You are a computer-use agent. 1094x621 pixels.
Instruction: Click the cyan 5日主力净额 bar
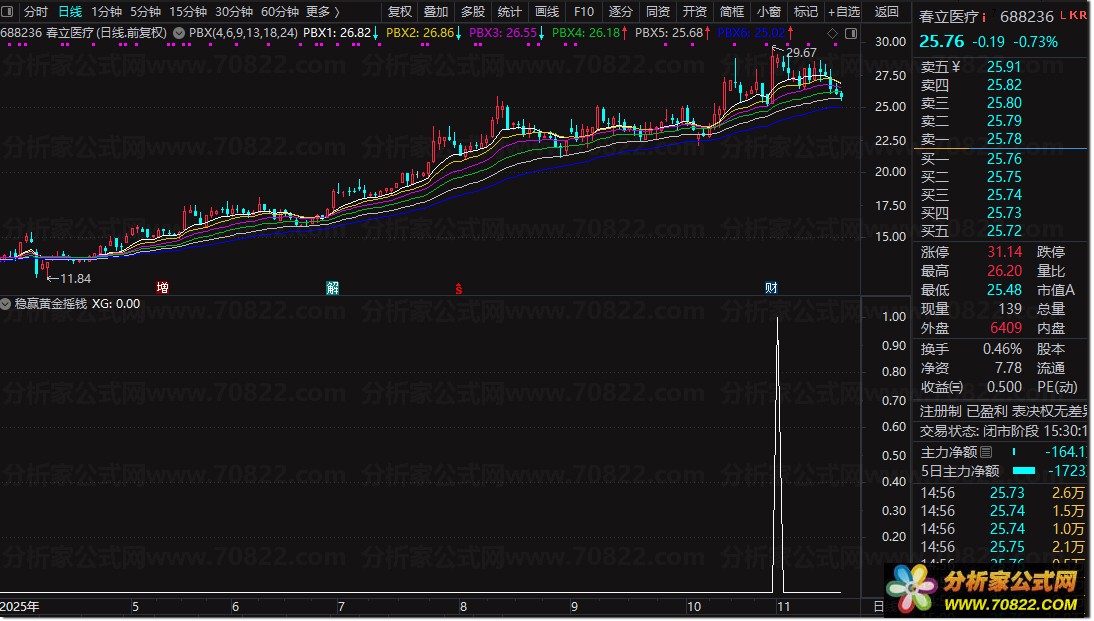click(x=1024, y=471)
